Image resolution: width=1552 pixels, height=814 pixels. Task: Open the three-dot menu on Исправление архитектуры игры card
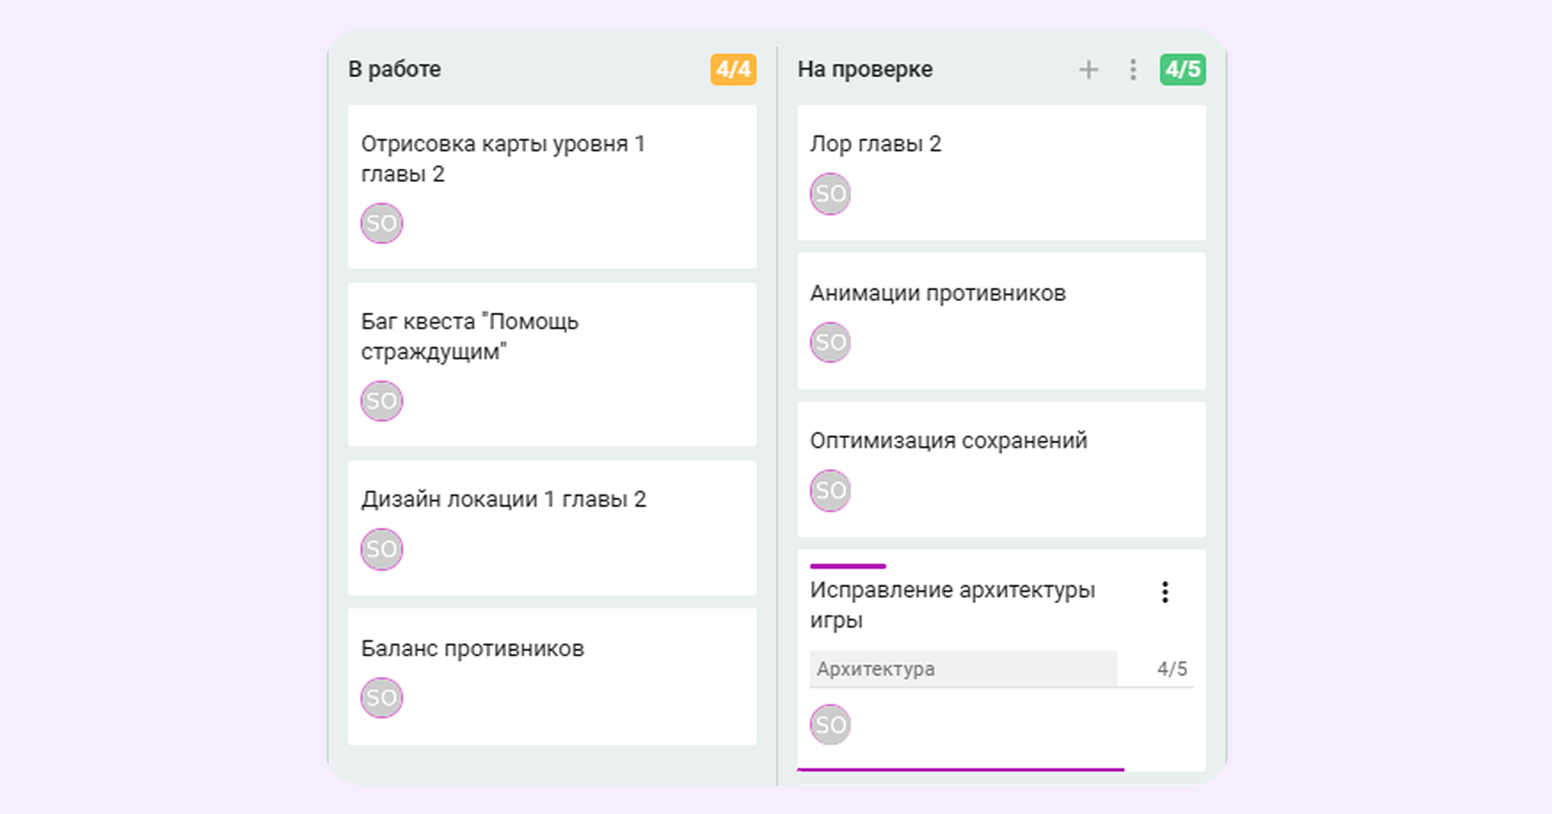(x=1165, y=592)
